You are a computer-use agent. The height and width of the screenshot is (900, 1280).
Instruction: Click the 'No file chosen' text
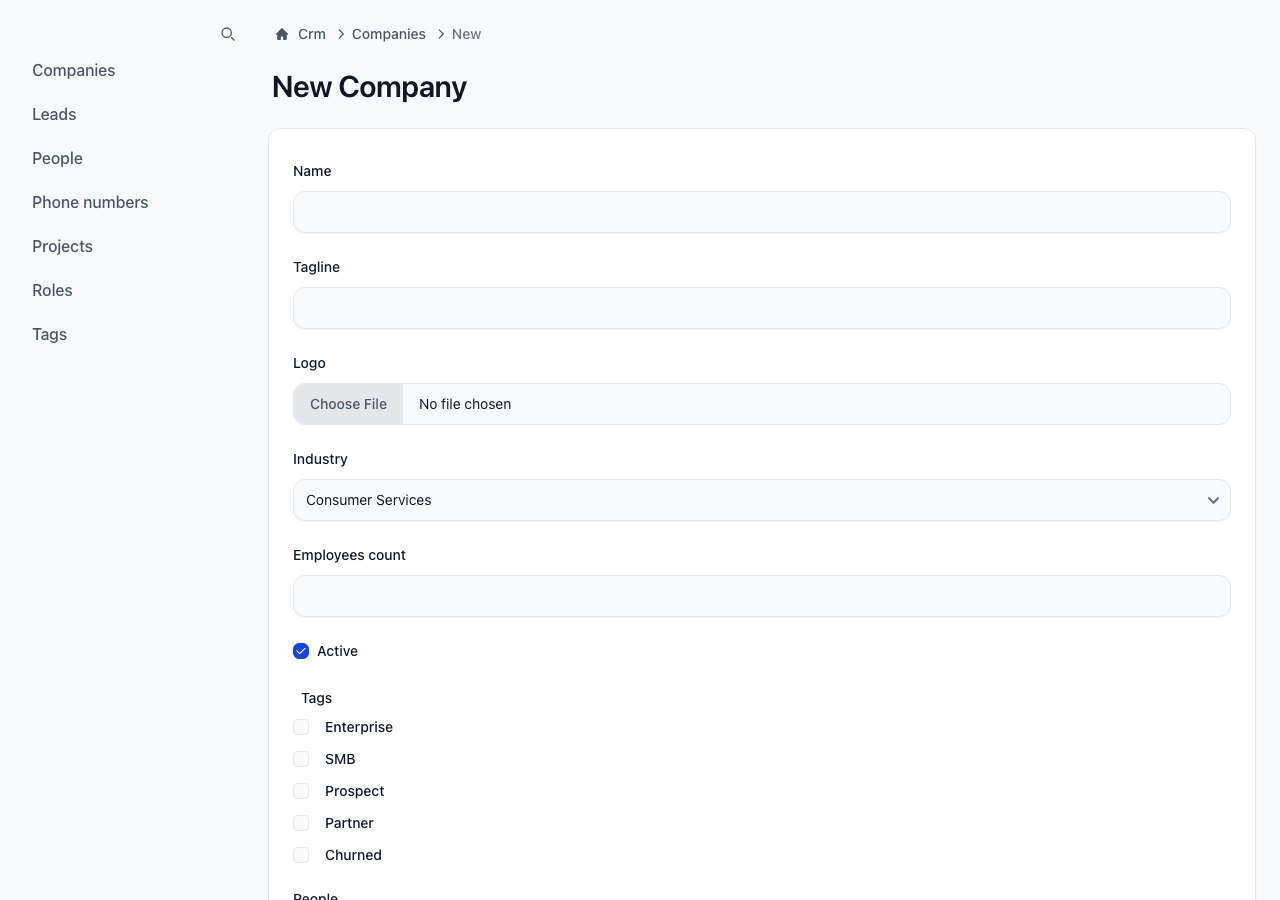[x=465, y=404]
